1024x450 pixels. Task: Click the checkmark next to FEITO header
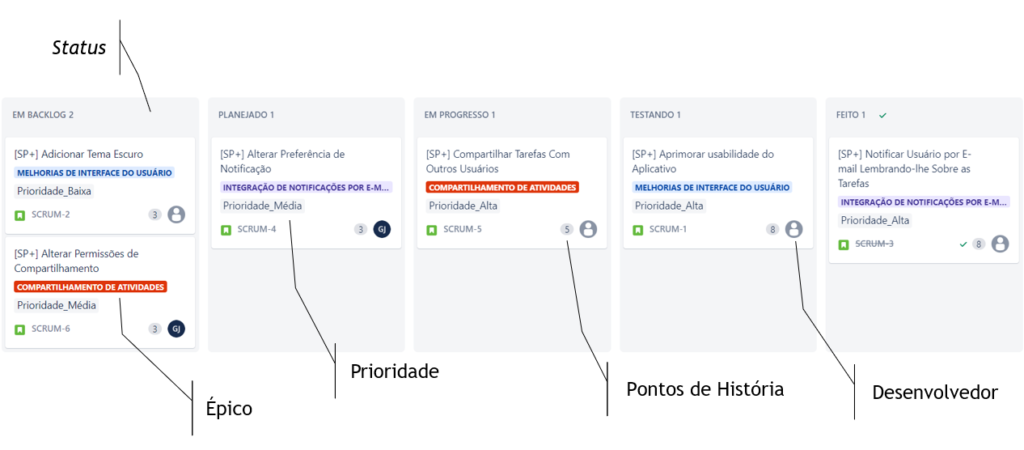(883, 115)
